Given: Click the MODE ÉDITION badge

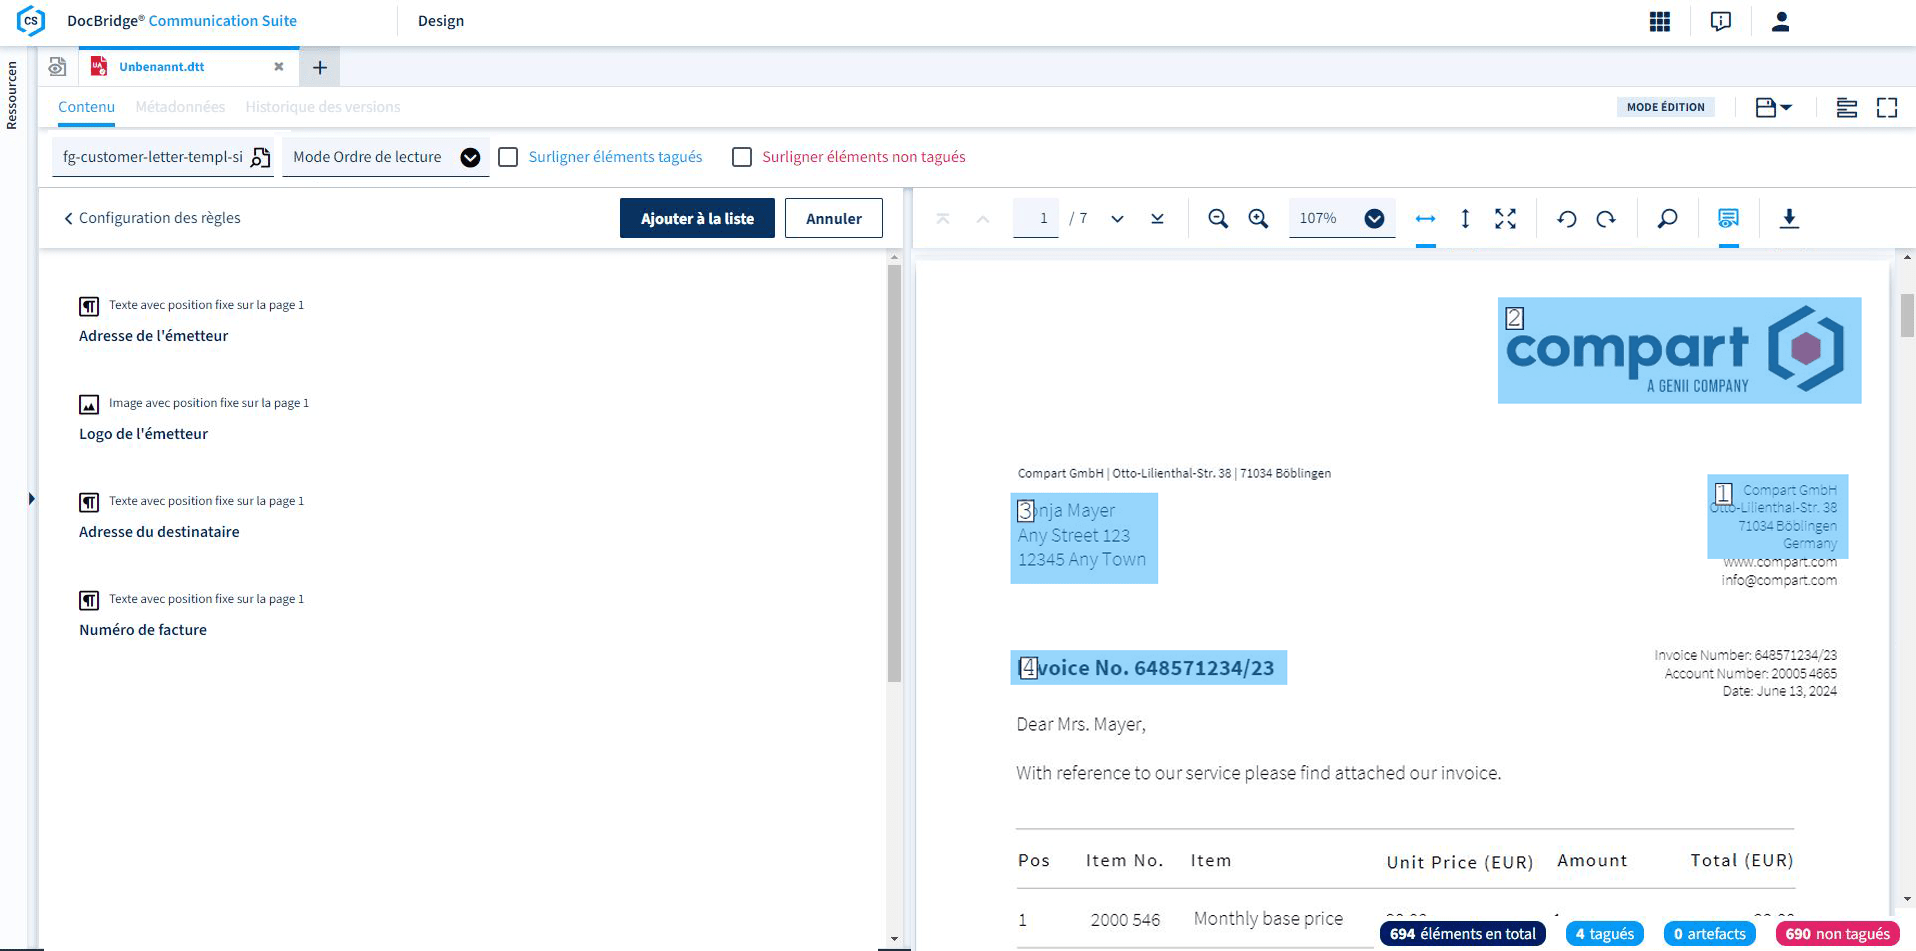Looking at the screenshot, I should point(1665,107).
